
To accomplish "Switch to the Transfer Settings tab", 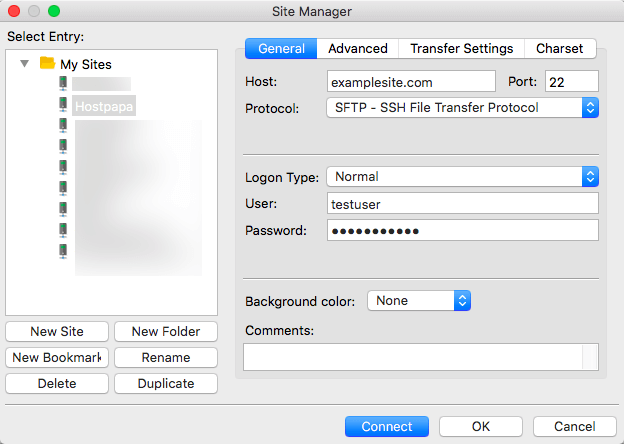I will coord(461,48).
